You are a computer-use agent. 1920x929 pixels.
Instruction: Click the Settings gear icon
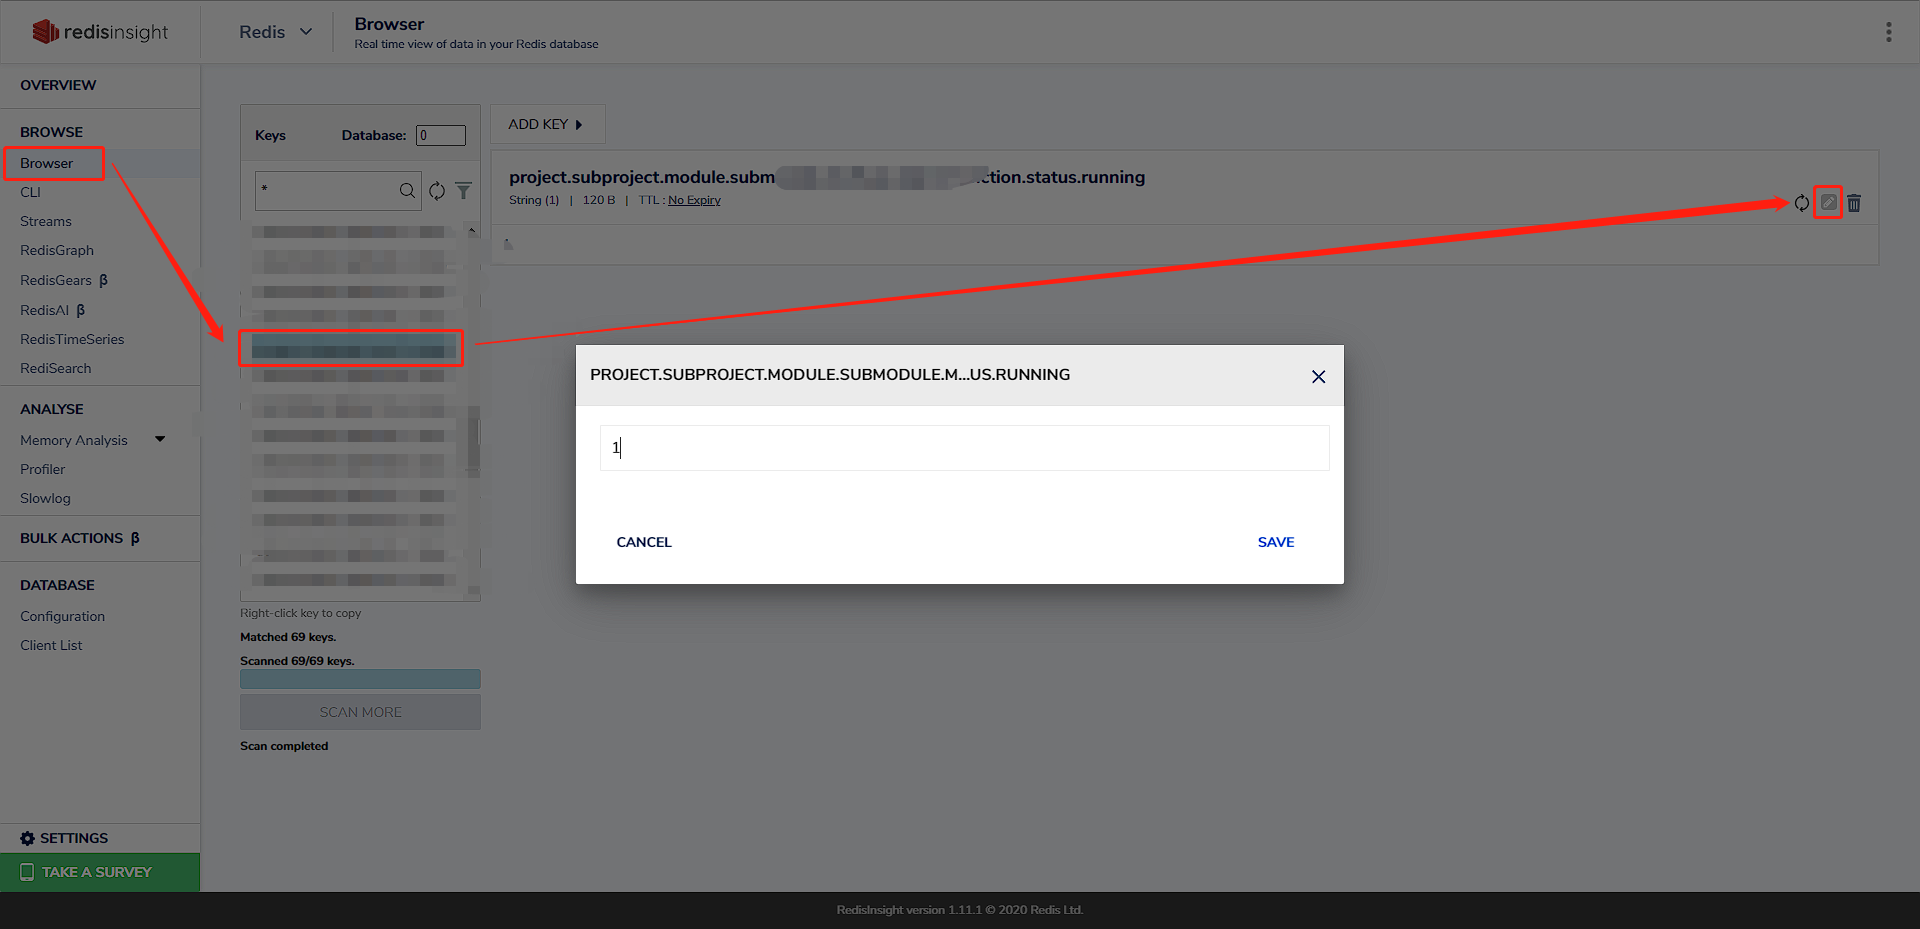point(27,838)
